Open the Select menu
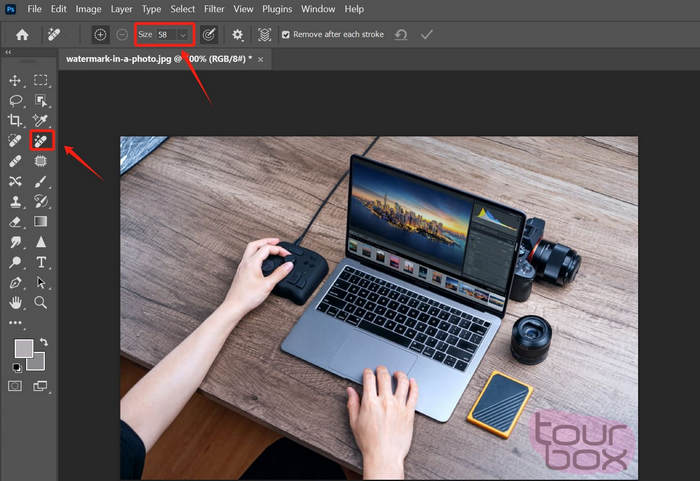 click(183, 9)
